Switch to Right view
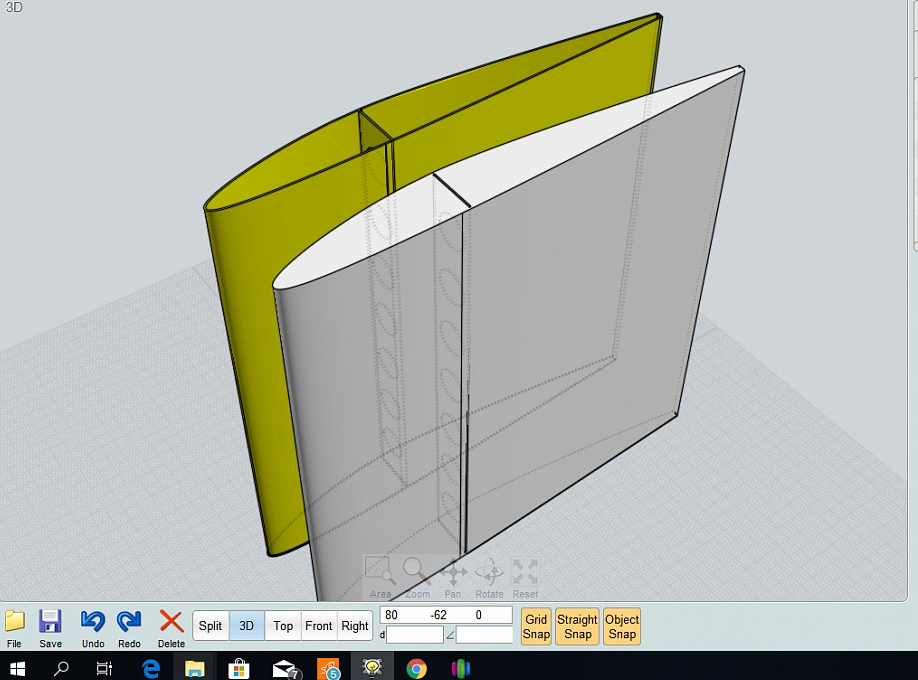The height and width of the screenshot is (680, 918). pyautogui.click(x=355, y=626)
